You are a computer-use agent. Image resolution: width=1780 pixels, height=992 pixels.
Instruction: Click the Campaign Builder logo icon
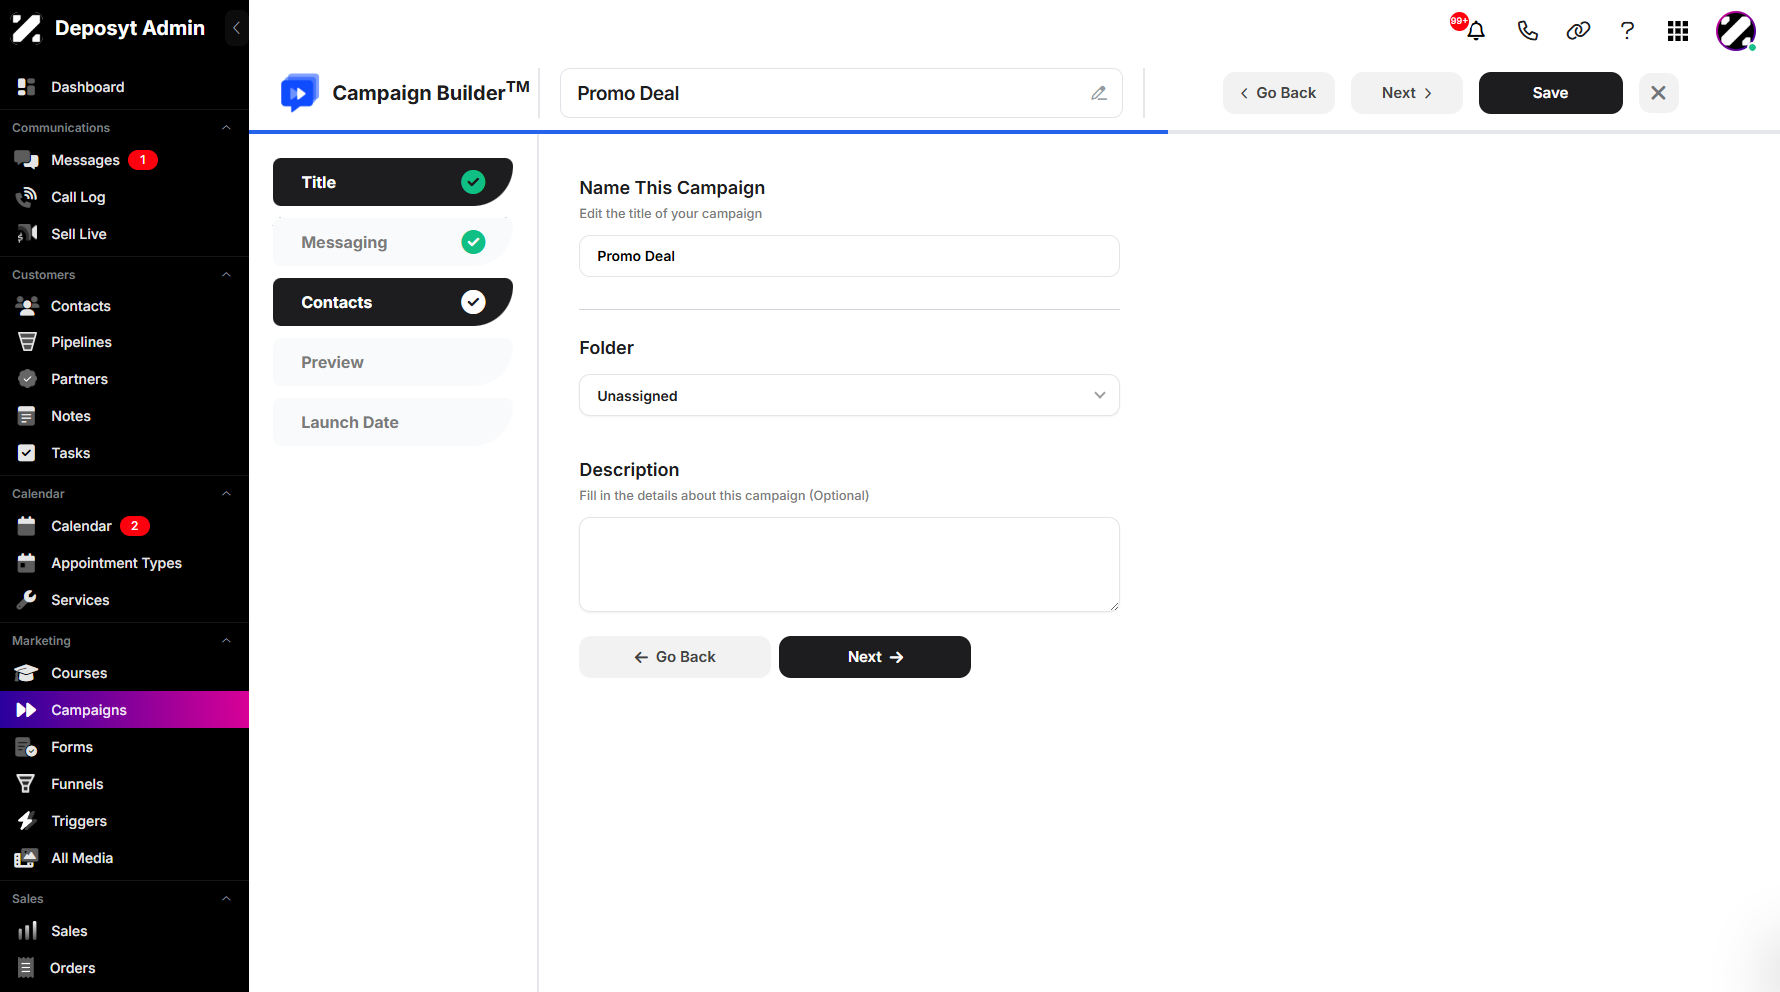(299, 93)
